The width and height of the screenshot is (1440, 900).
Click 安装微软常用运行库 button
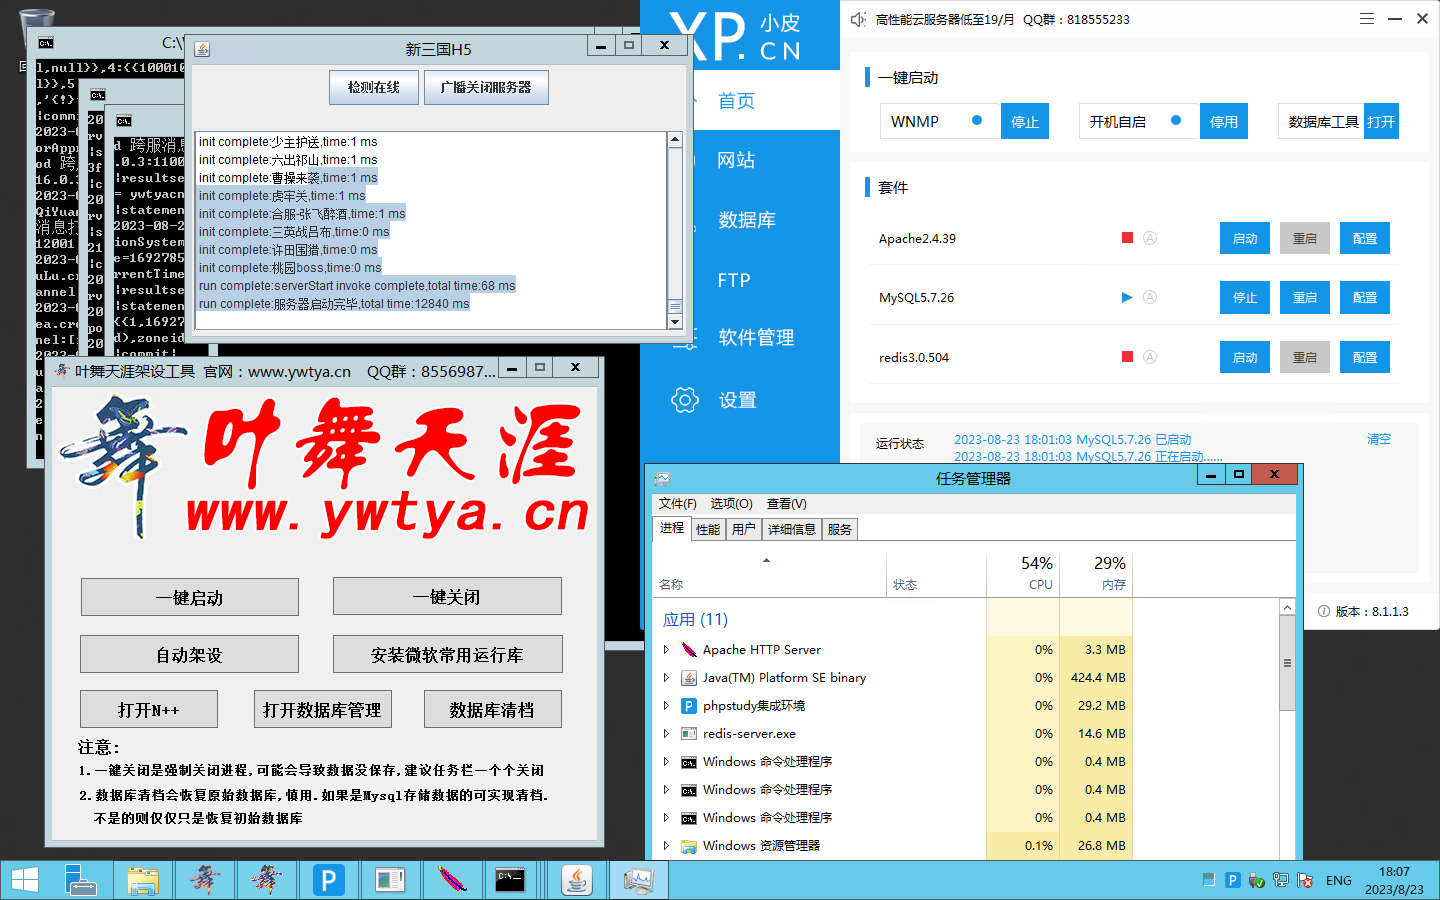tap(447, 654)
